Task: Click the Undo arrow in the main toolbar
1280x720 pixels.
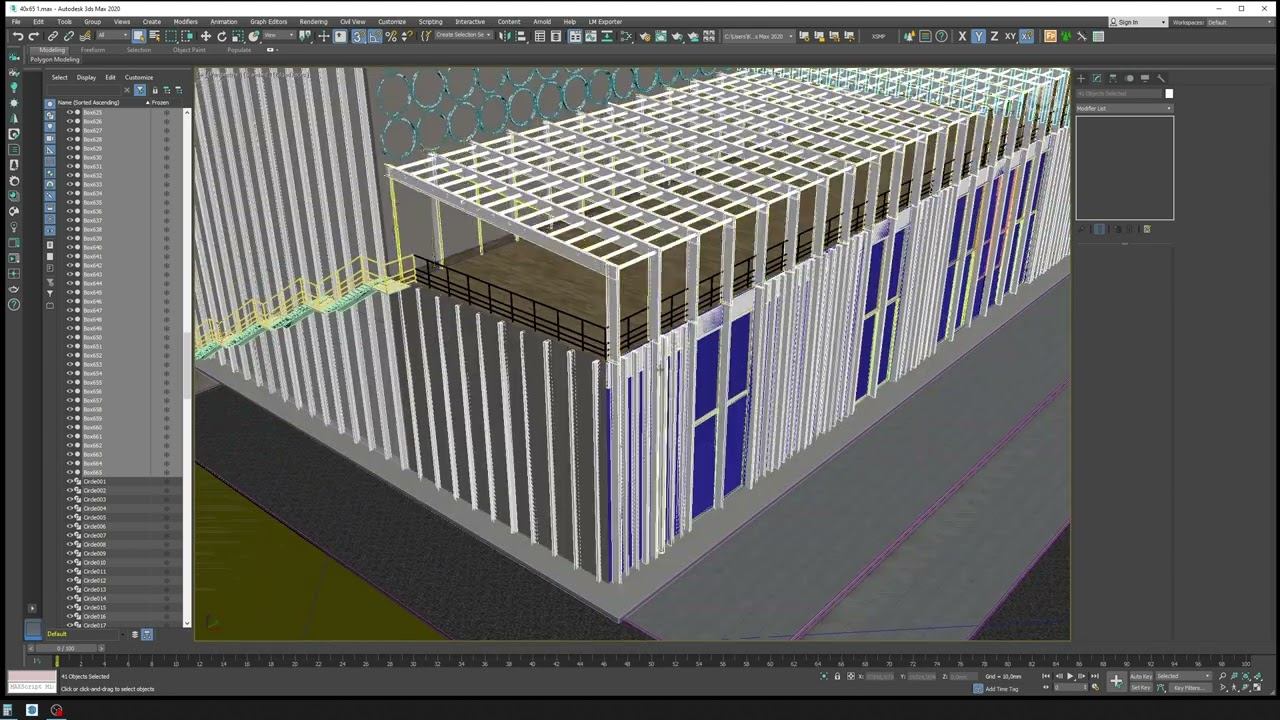Action: point(18,36)
